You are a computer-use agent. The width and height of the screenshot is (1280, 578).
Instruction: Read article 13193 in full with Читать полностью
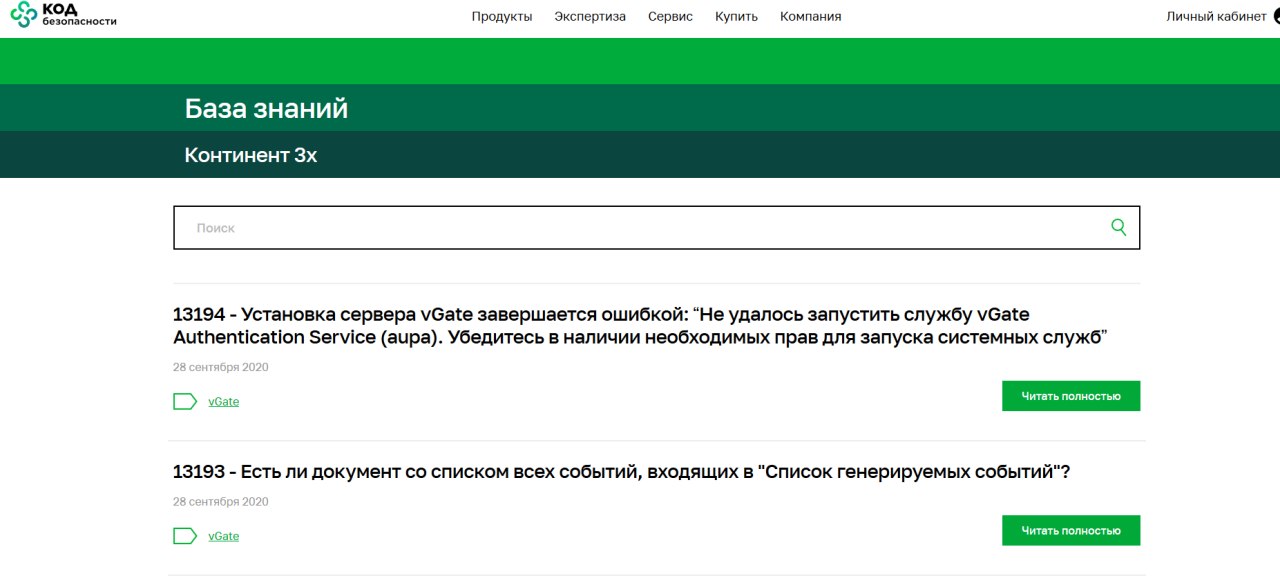(x=1071, y=531)
